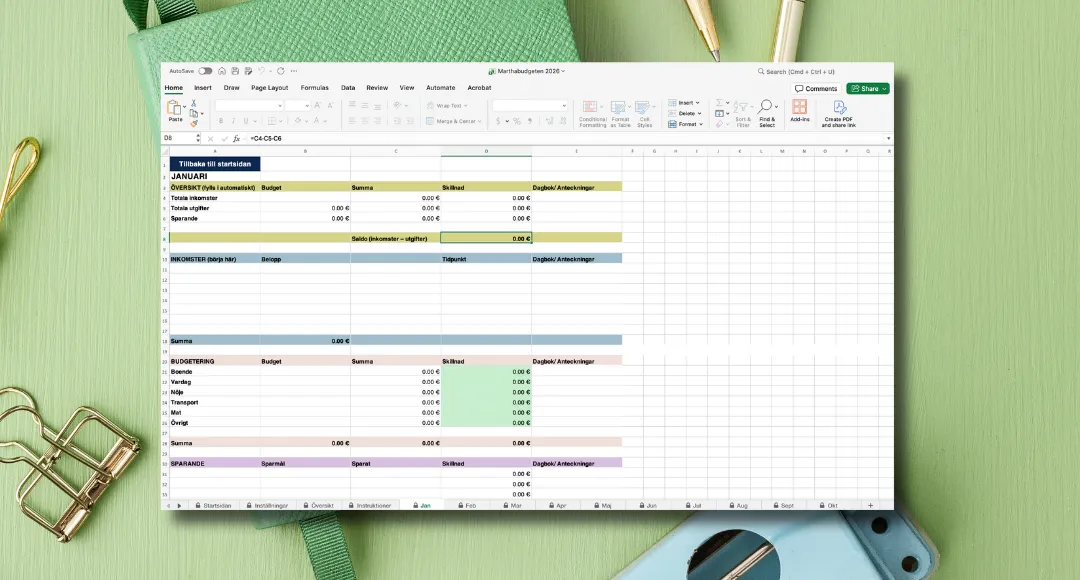Viewport: 1080px width, 580px height.
Task: Click the Cut scissors icon
Action: pos(194,104)
